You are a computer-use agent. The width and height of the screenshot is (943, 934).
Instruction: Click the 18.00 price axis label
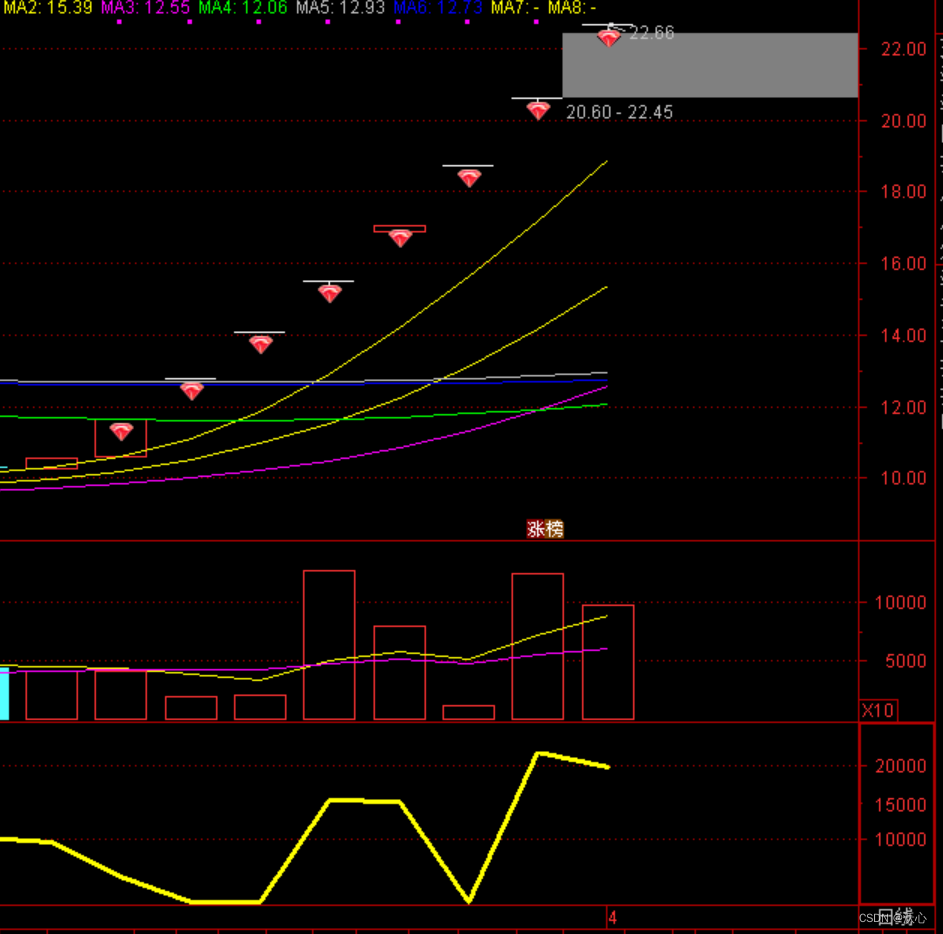[903, 192]
